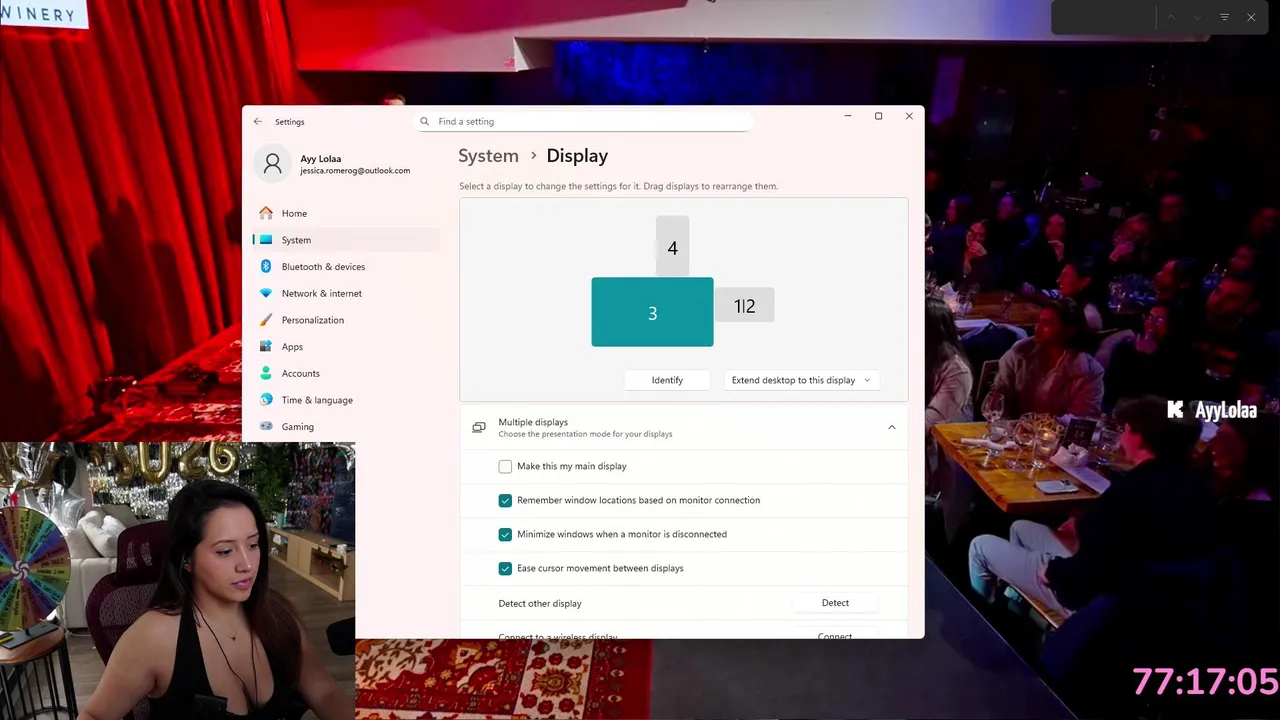This screenshot has height=720, width=1280.
Task: Open Personalization settings
Action: pyautogui.click(x=345, y=320)
